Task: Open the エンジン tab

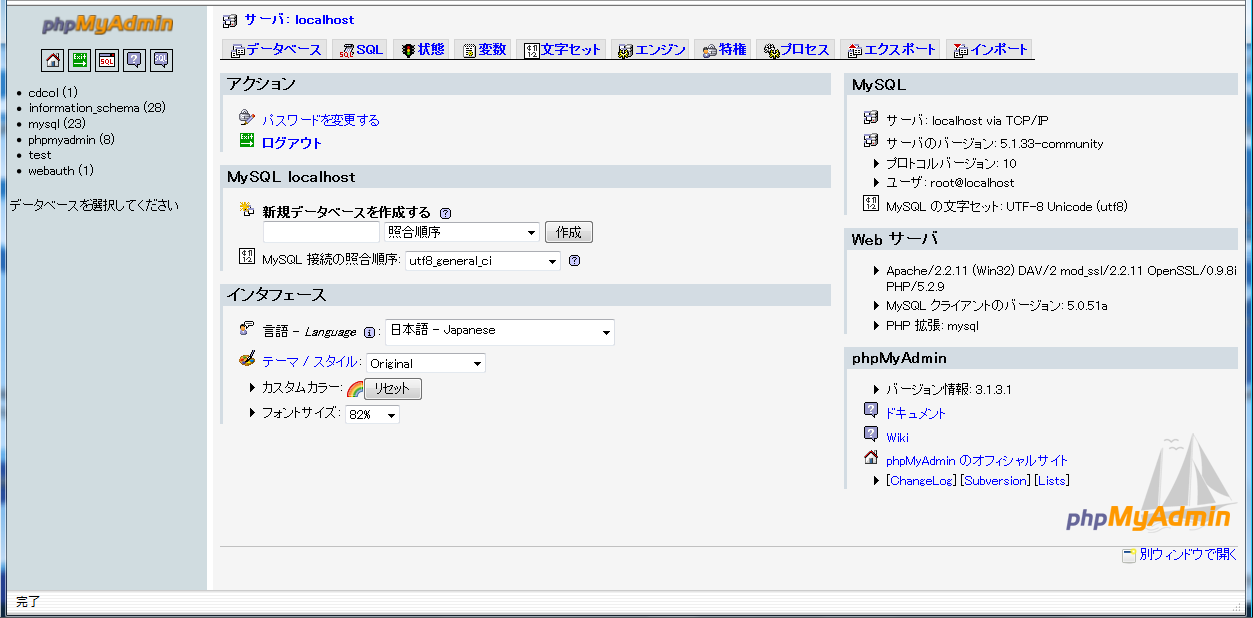Action: [x=651, y=49]
